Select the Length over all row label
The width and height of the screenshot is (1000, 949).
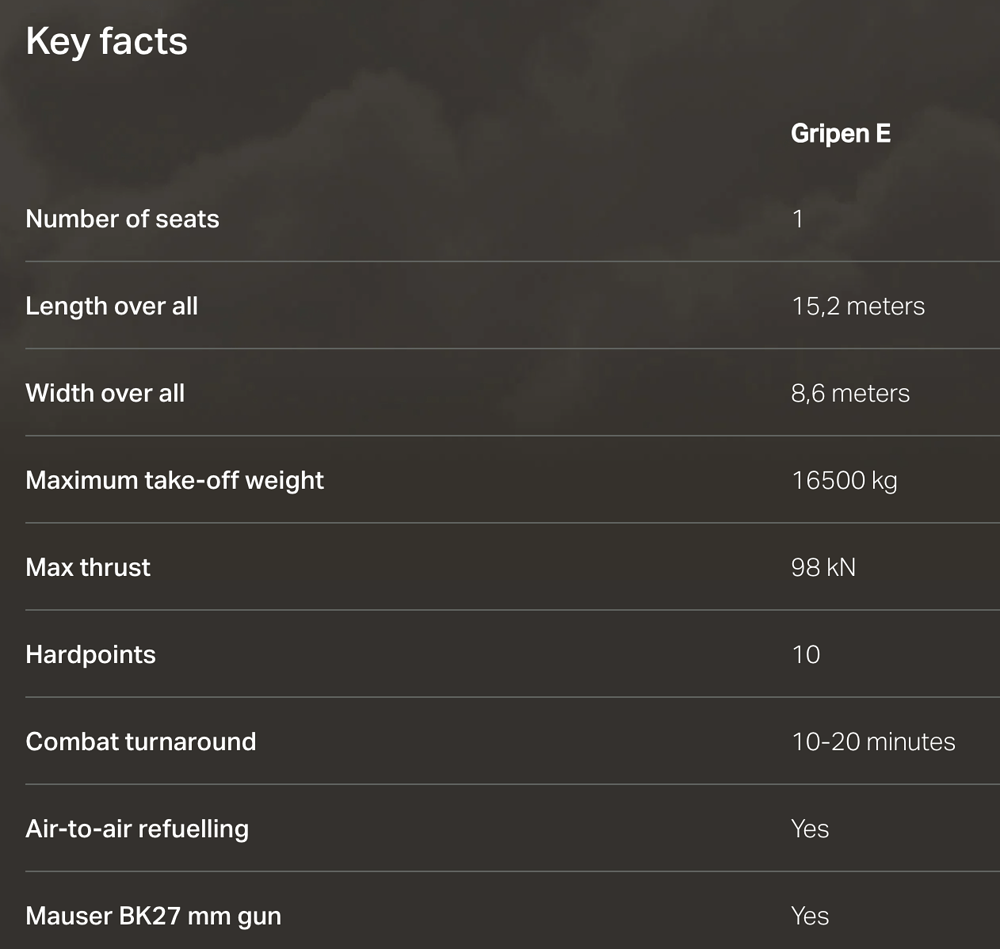[112, 306]
